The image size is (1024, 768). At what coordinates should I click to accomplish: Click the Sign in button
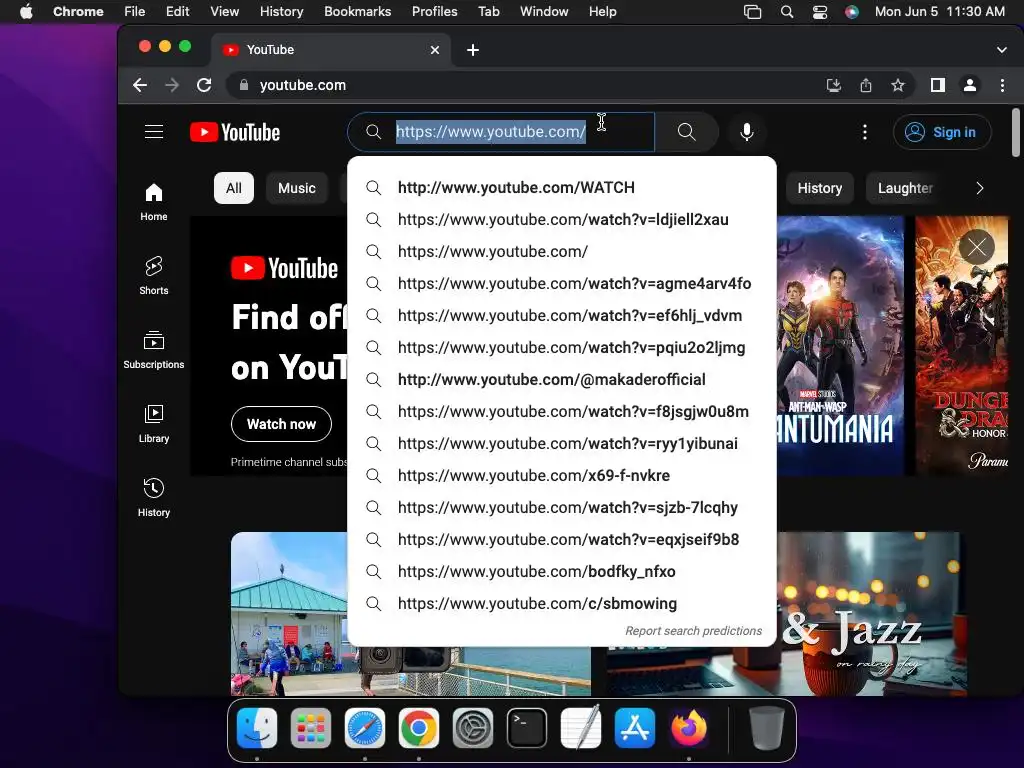coord(941,132)
